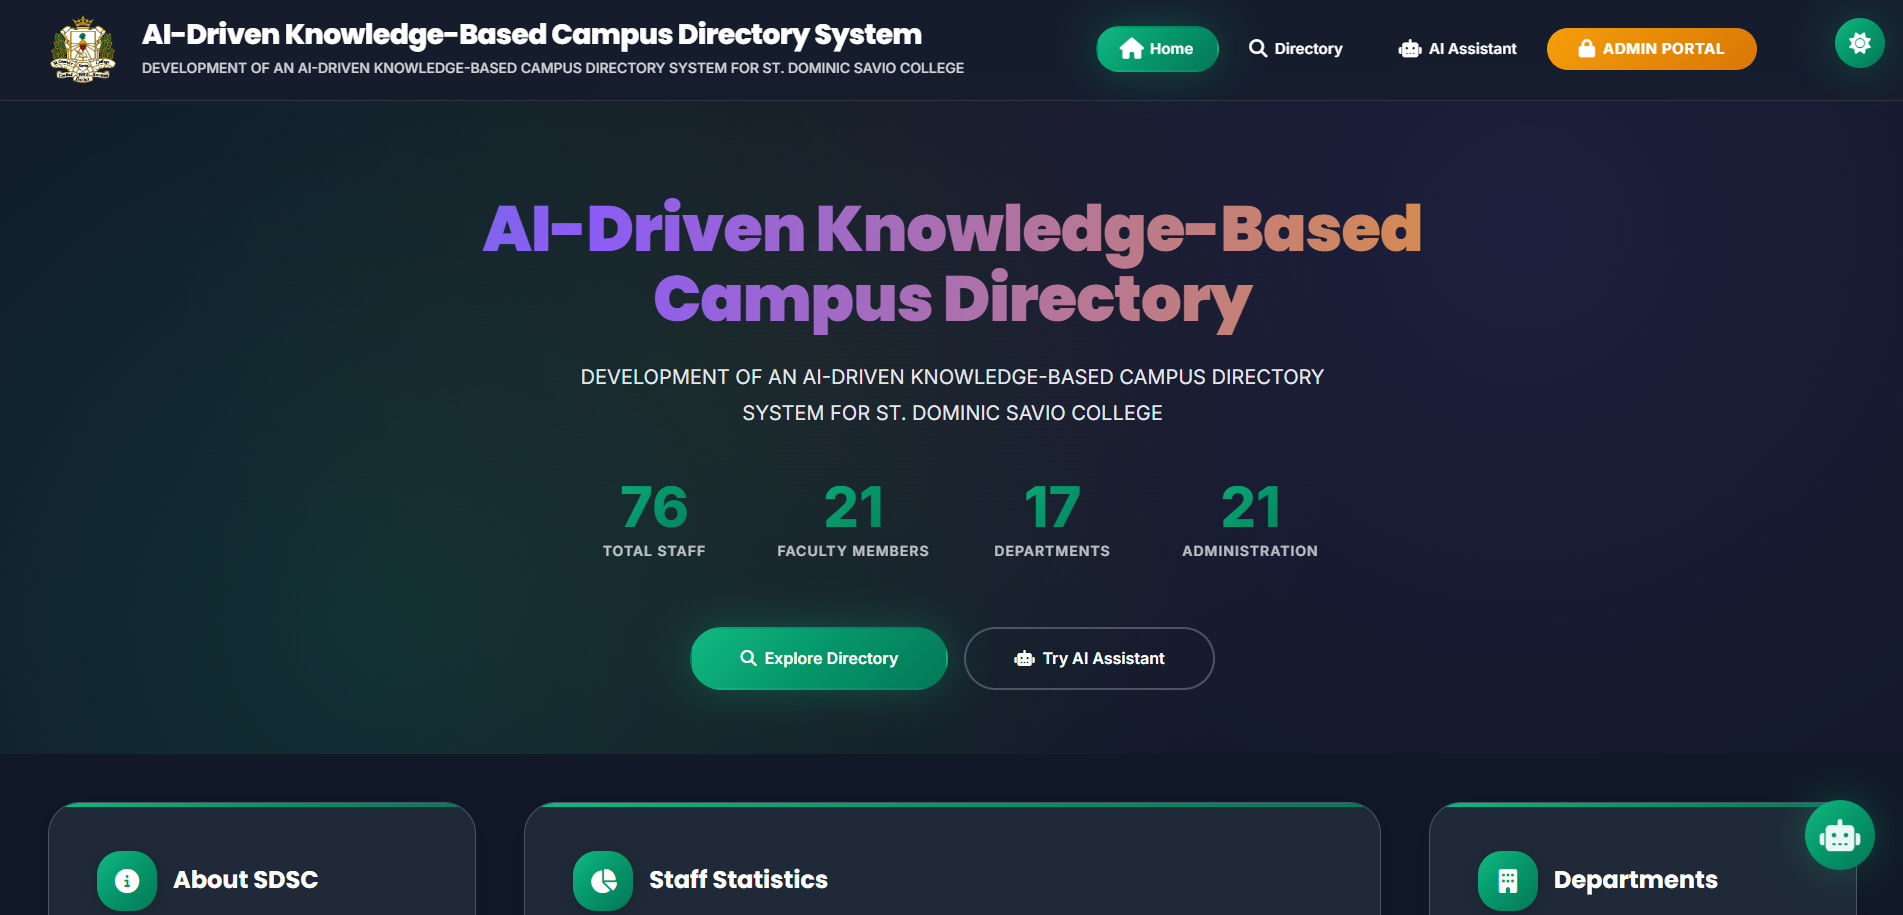Toggle the light/dark theme sun button

pyautogui.click(x=1859, y=43)
